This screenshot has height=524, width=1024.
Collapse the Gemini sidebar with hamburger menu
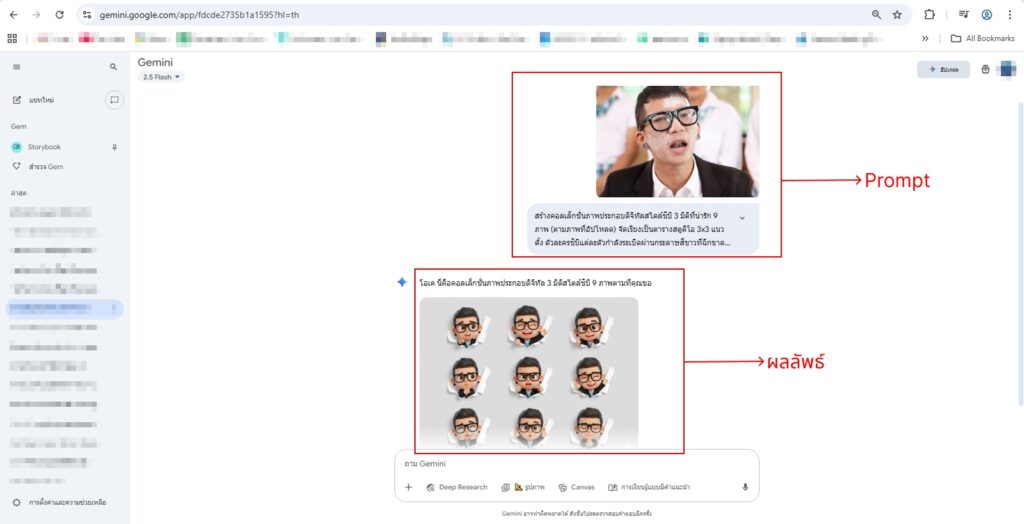click(16, 67)
